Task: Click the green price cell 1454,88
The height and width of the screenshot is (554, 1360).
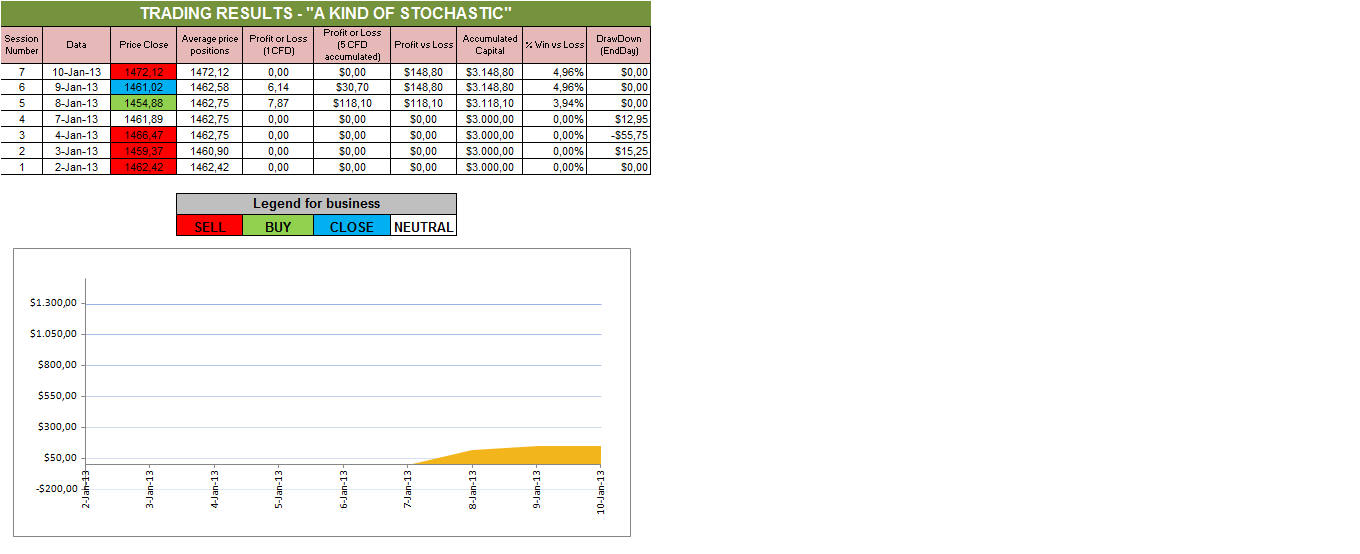Action: (144, 103)
